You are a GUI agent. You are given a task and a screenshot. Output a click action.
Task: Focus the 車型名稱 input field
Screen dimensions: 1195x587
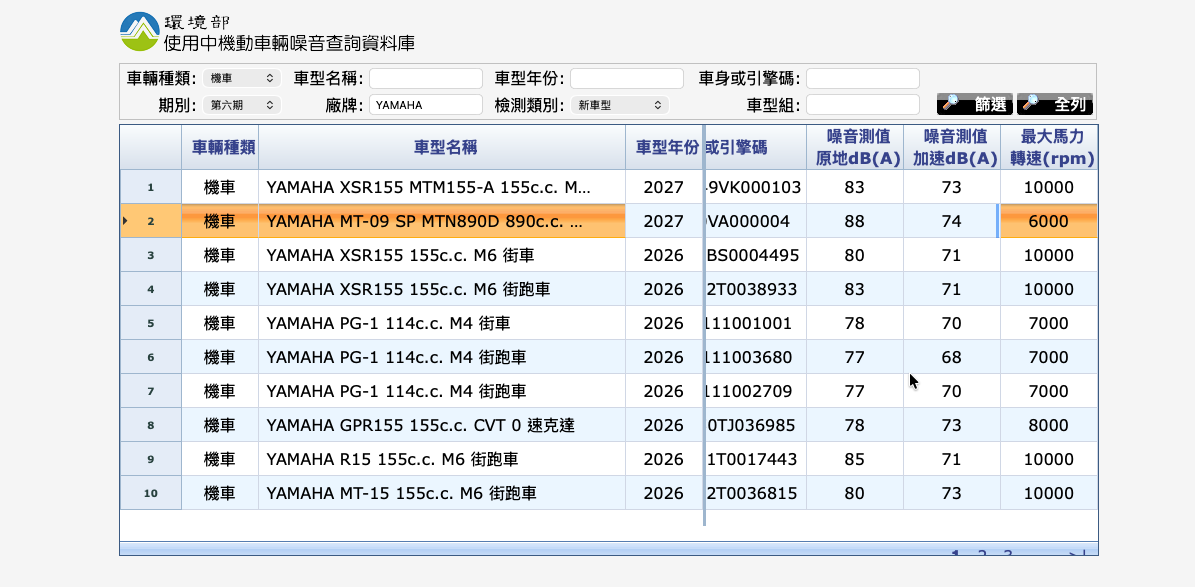pyautogui.click(x=426, y=79)
